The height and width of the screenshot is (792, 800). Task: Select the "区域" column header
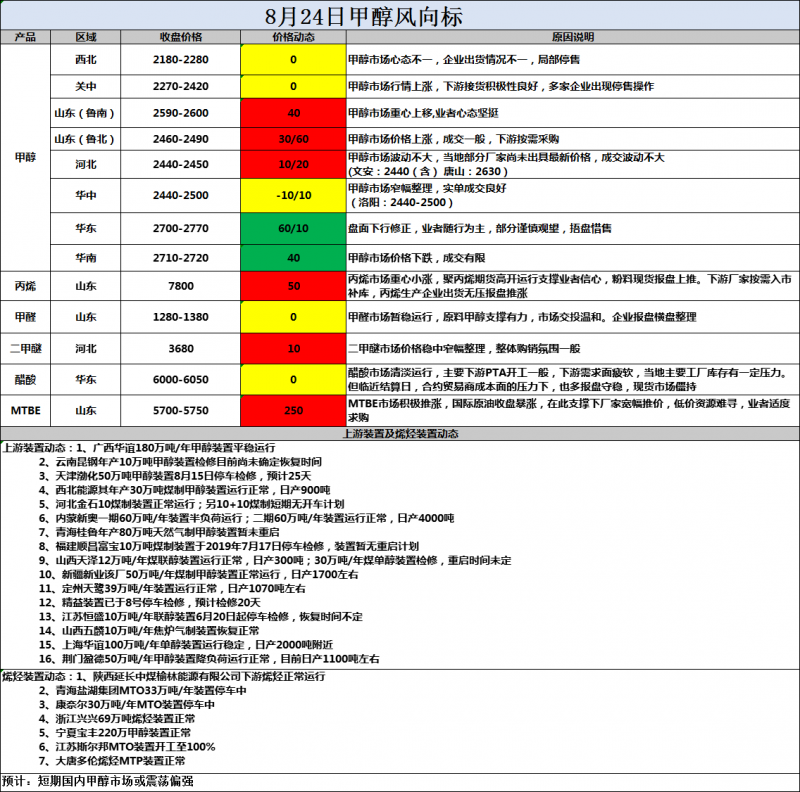(x=86, y=37)
